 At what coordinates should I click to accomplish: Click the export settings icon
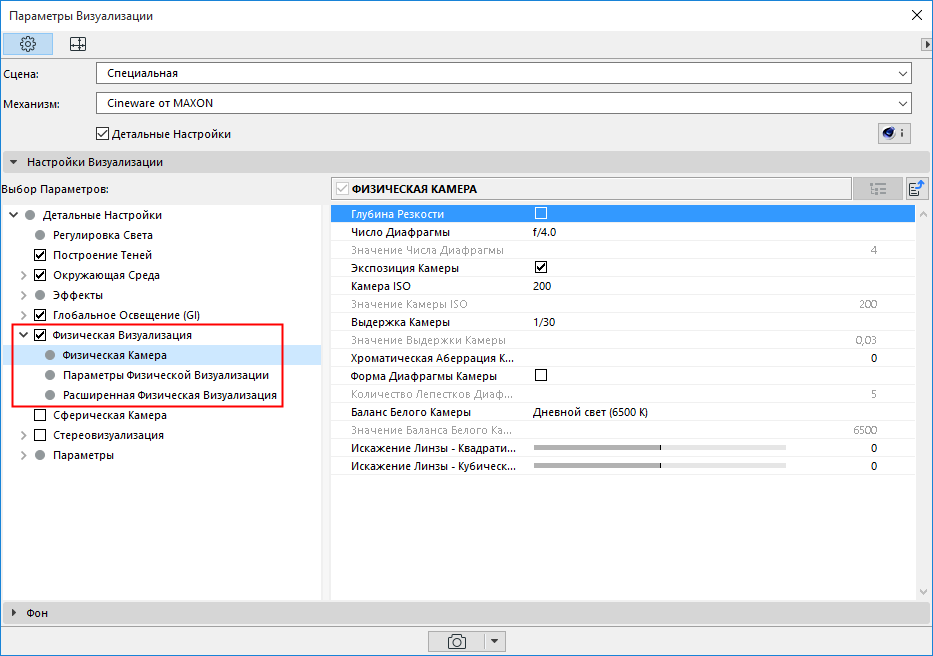click(x=916, y=189)
